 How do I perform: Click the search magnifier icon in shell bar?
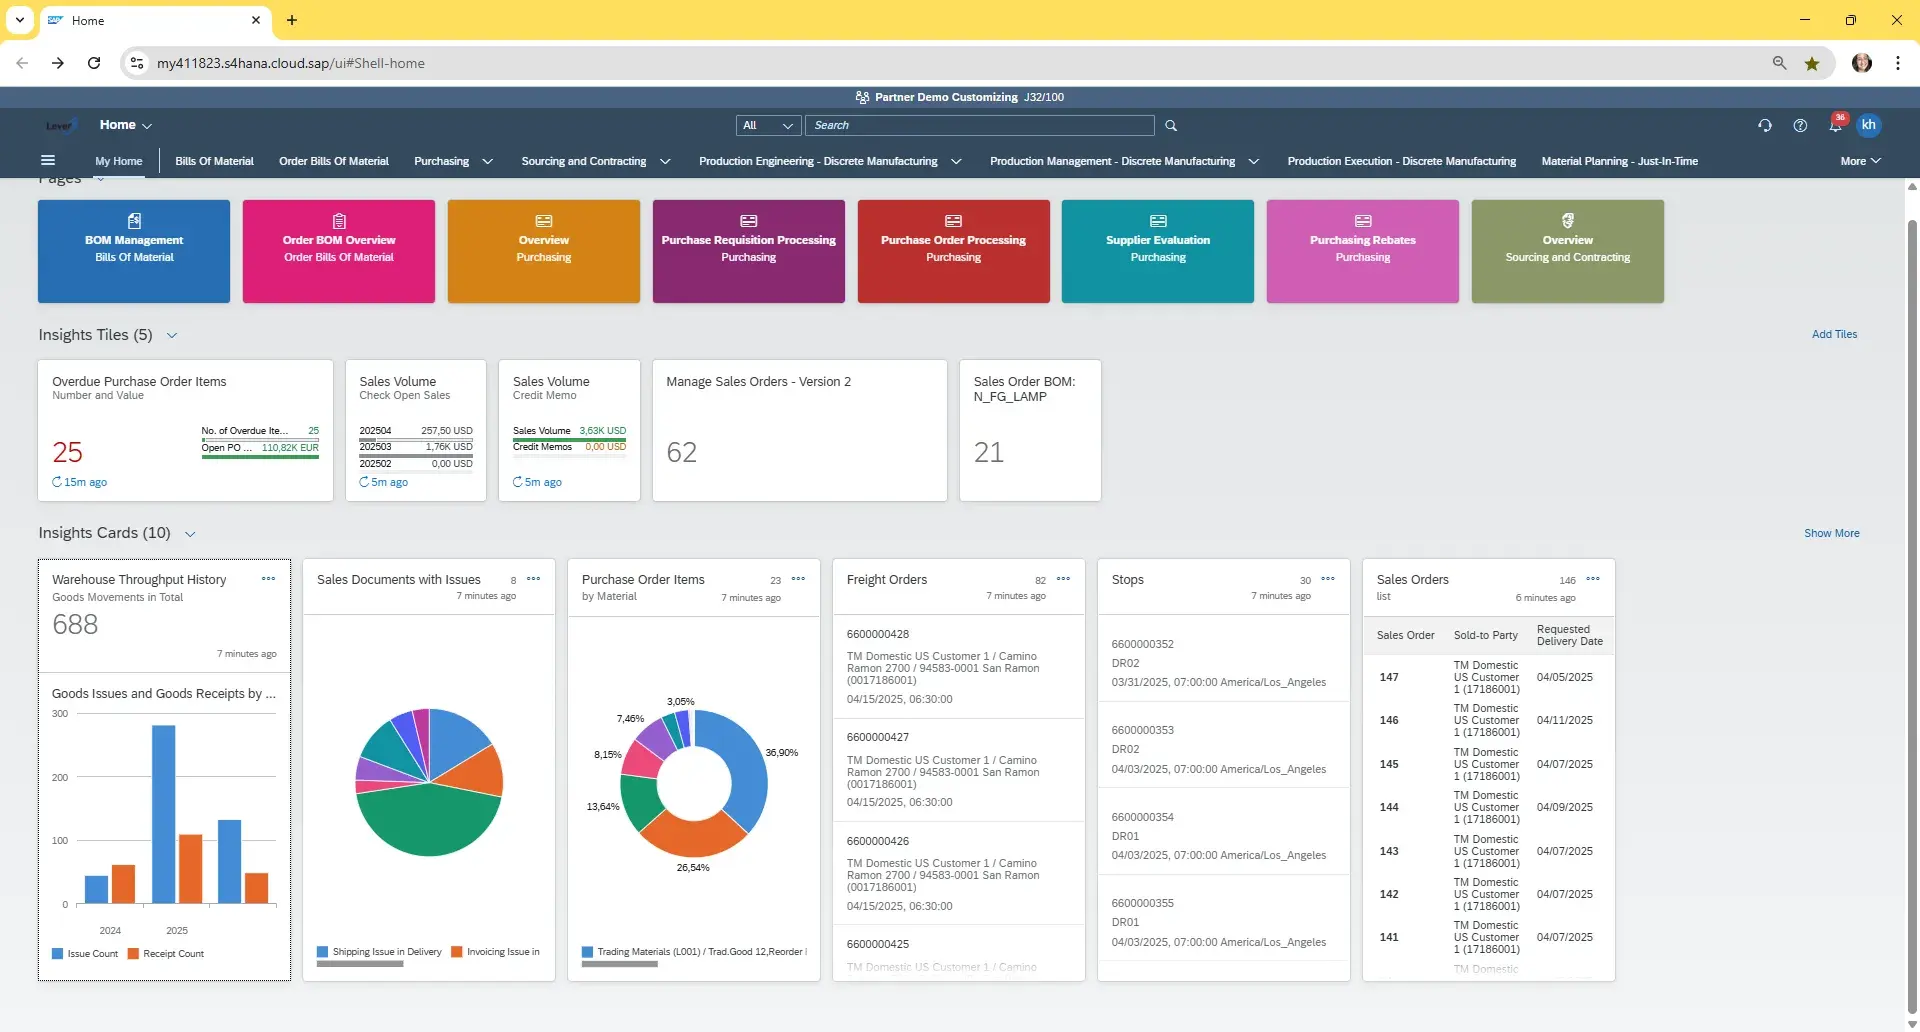[x=1171, y=125]
